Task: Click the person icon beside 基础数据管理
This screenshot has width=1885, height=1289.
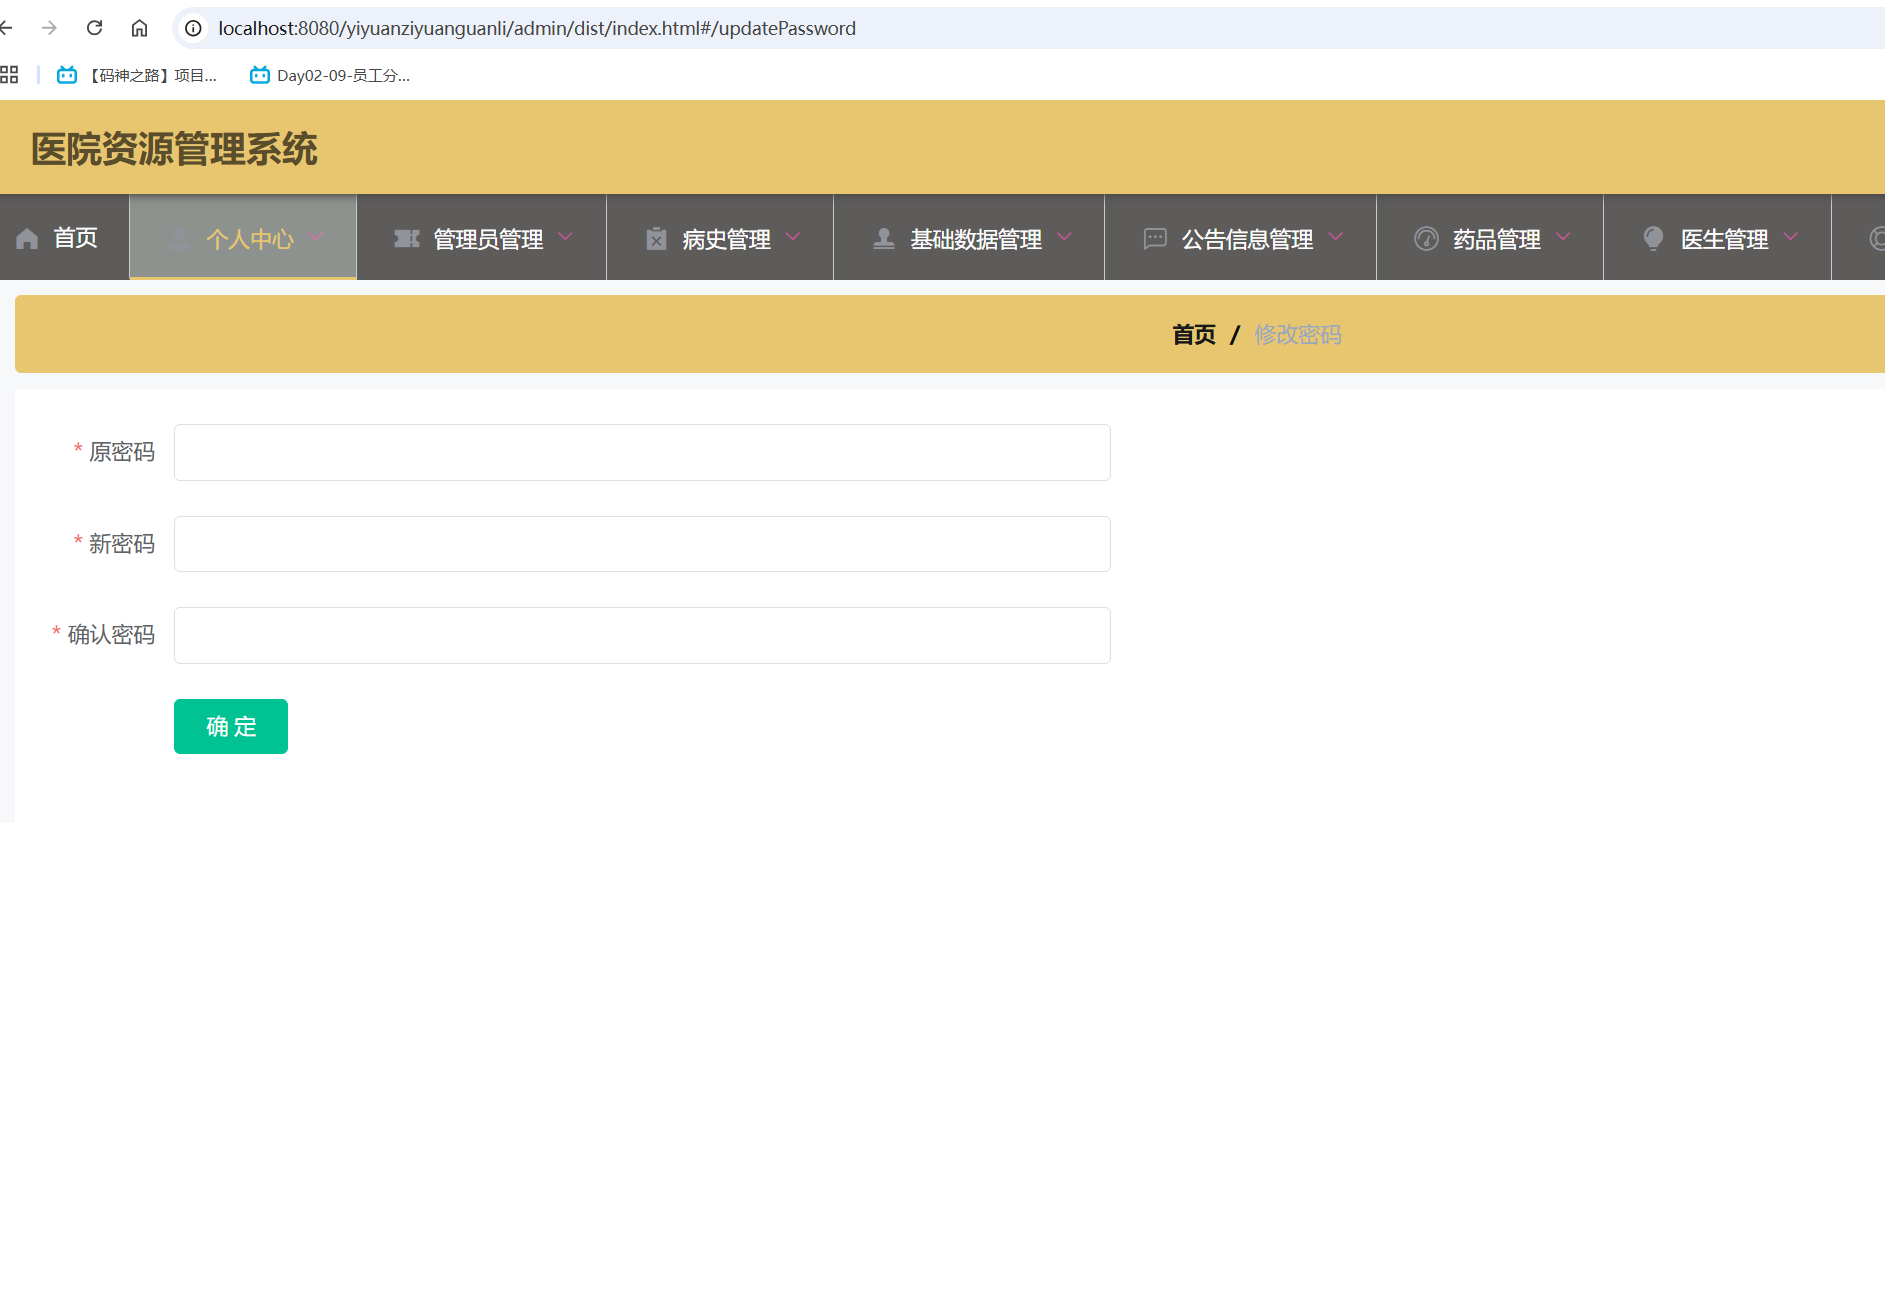Action: tap(883, 239)
